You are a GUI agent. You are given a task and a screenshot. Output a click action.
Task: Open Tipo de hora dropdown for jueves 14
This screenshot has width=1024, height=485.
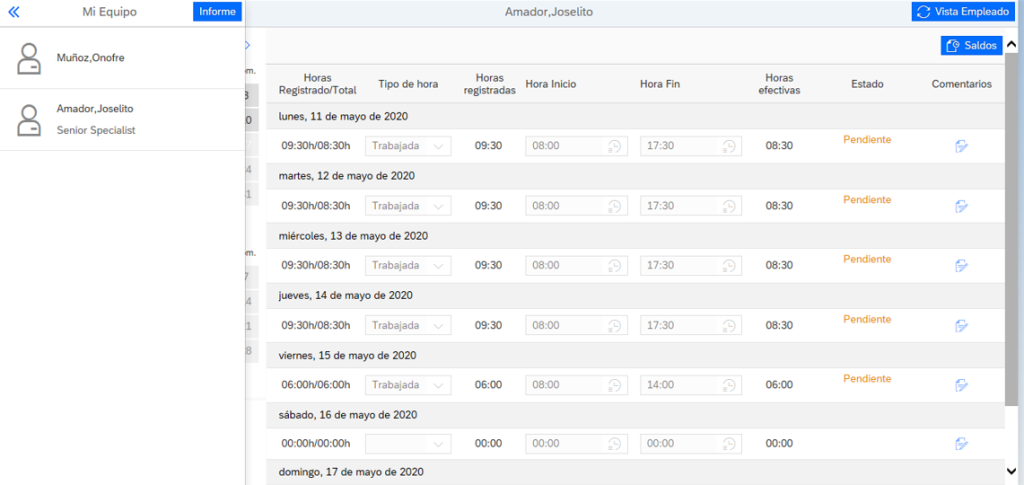click(x=408, y=325)
